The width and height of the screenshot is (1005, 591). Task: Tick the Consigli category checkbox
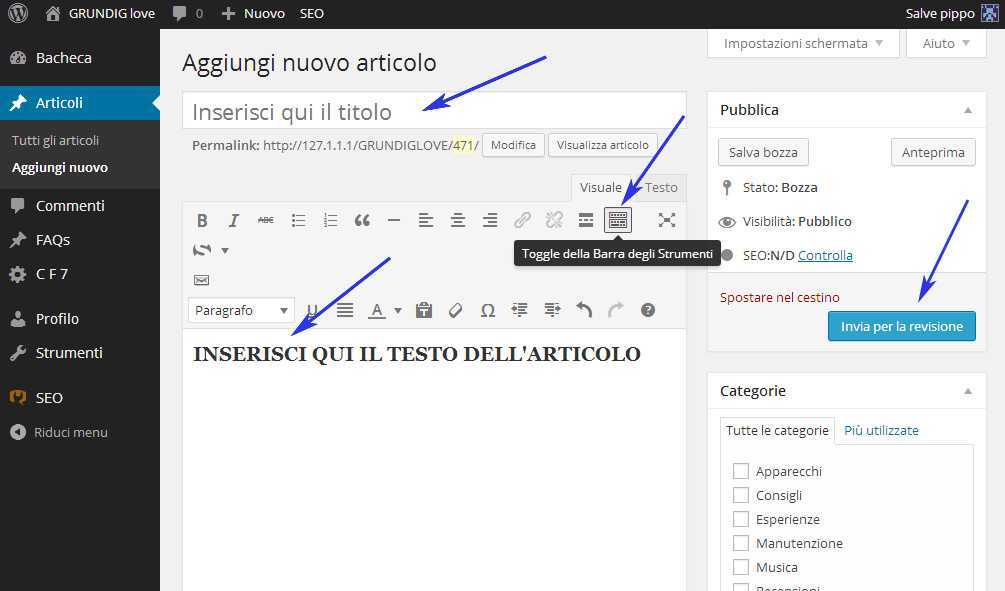click(x=741, y=495)
